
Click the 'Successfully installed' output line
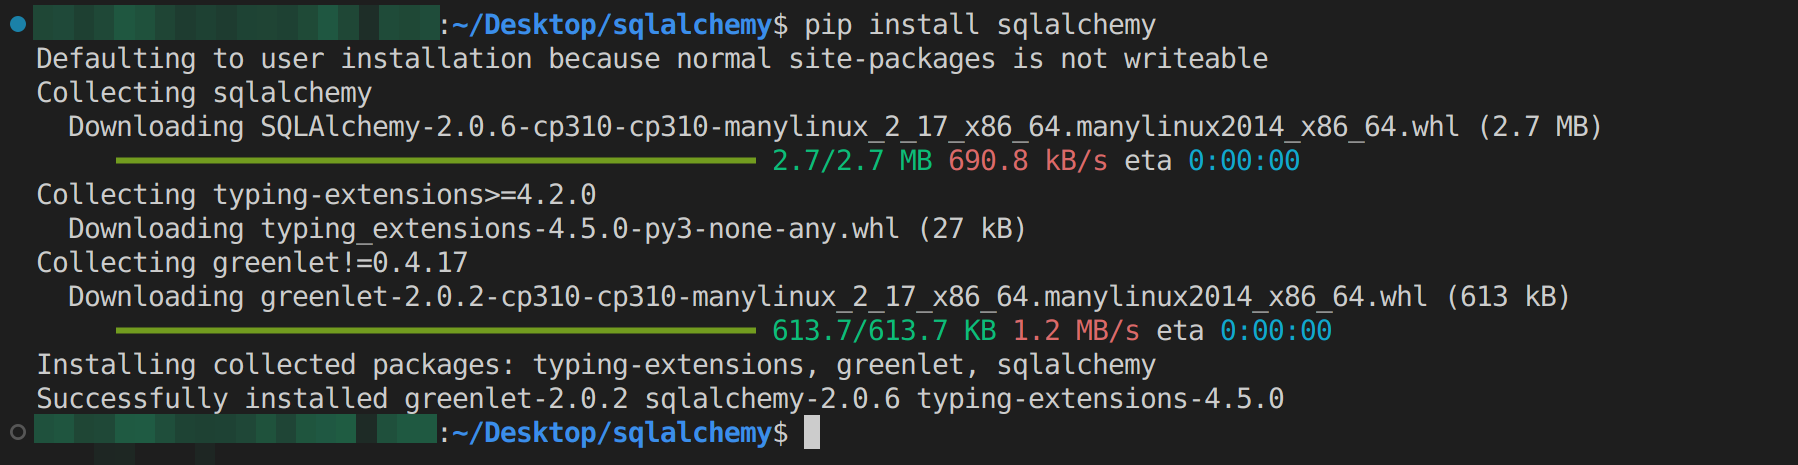click(660, 398)
